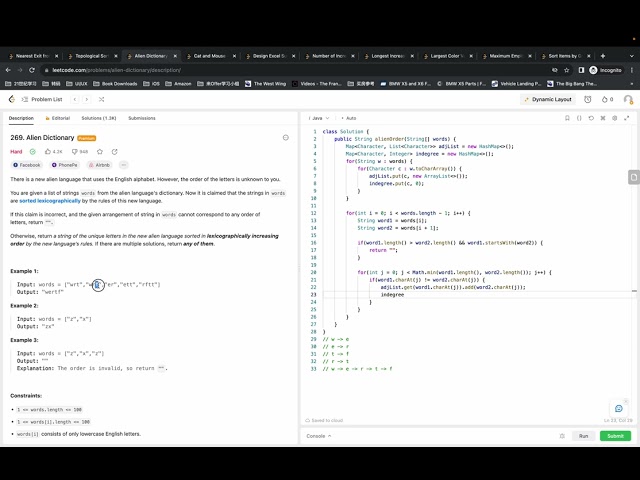Click the solved checkmark icon
Screen dimensions: 640x480
[x=33, y=151]
